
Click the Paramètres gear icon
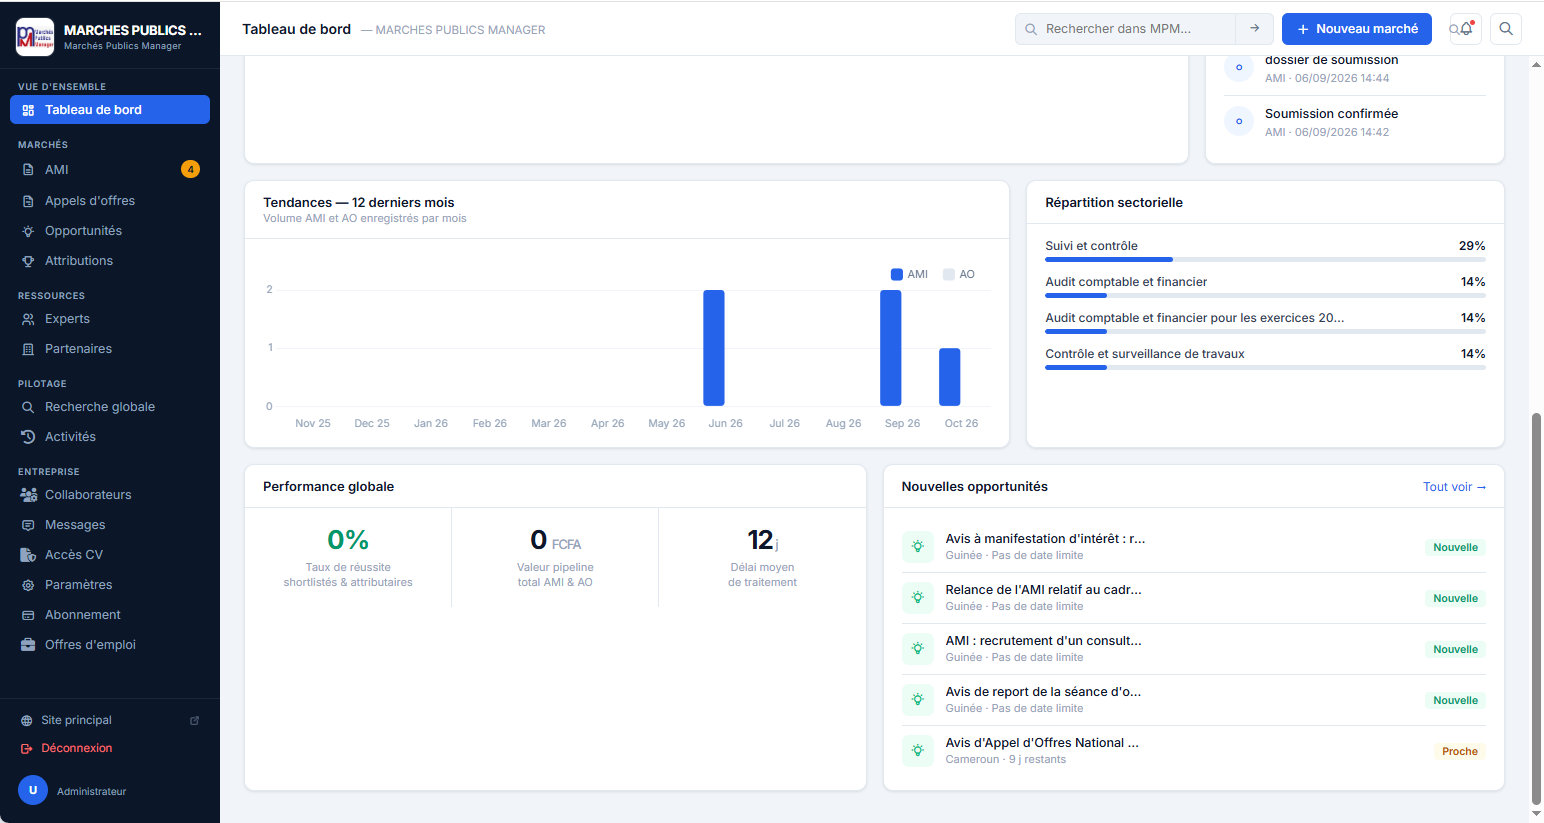point(28,585)
